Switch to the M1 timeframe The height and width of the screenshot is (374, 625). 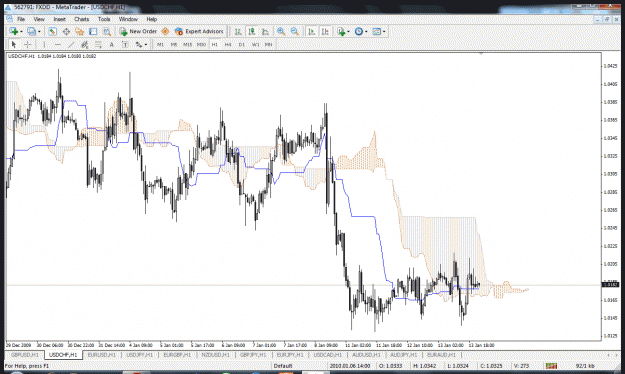[160, 44]
